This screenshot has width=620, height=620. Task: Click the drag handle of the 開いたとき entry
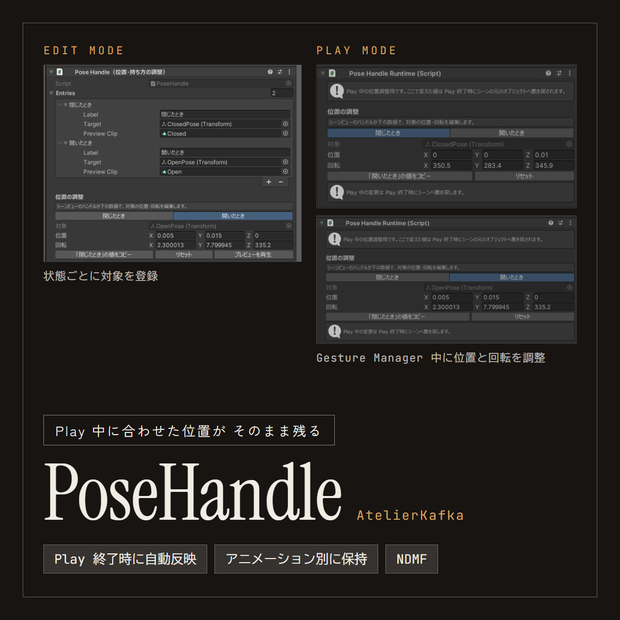[x=60, y=143]
